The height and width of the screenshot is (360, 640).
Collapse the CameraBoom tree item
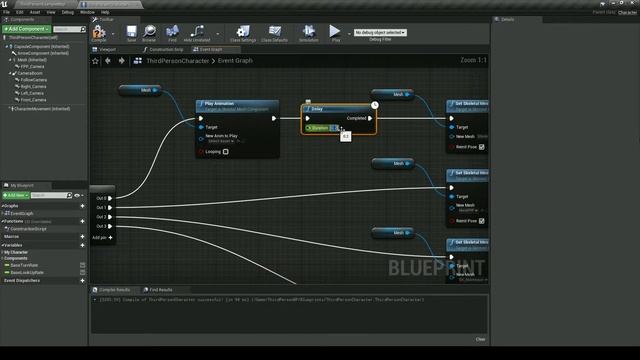(10, 73)
